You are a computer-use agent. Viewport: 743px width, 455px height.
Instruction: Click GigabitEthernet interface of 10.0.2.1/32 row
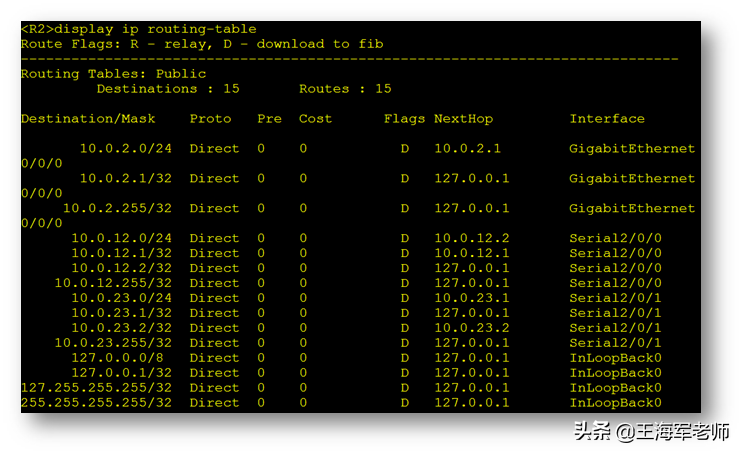[x=632, y=178]
